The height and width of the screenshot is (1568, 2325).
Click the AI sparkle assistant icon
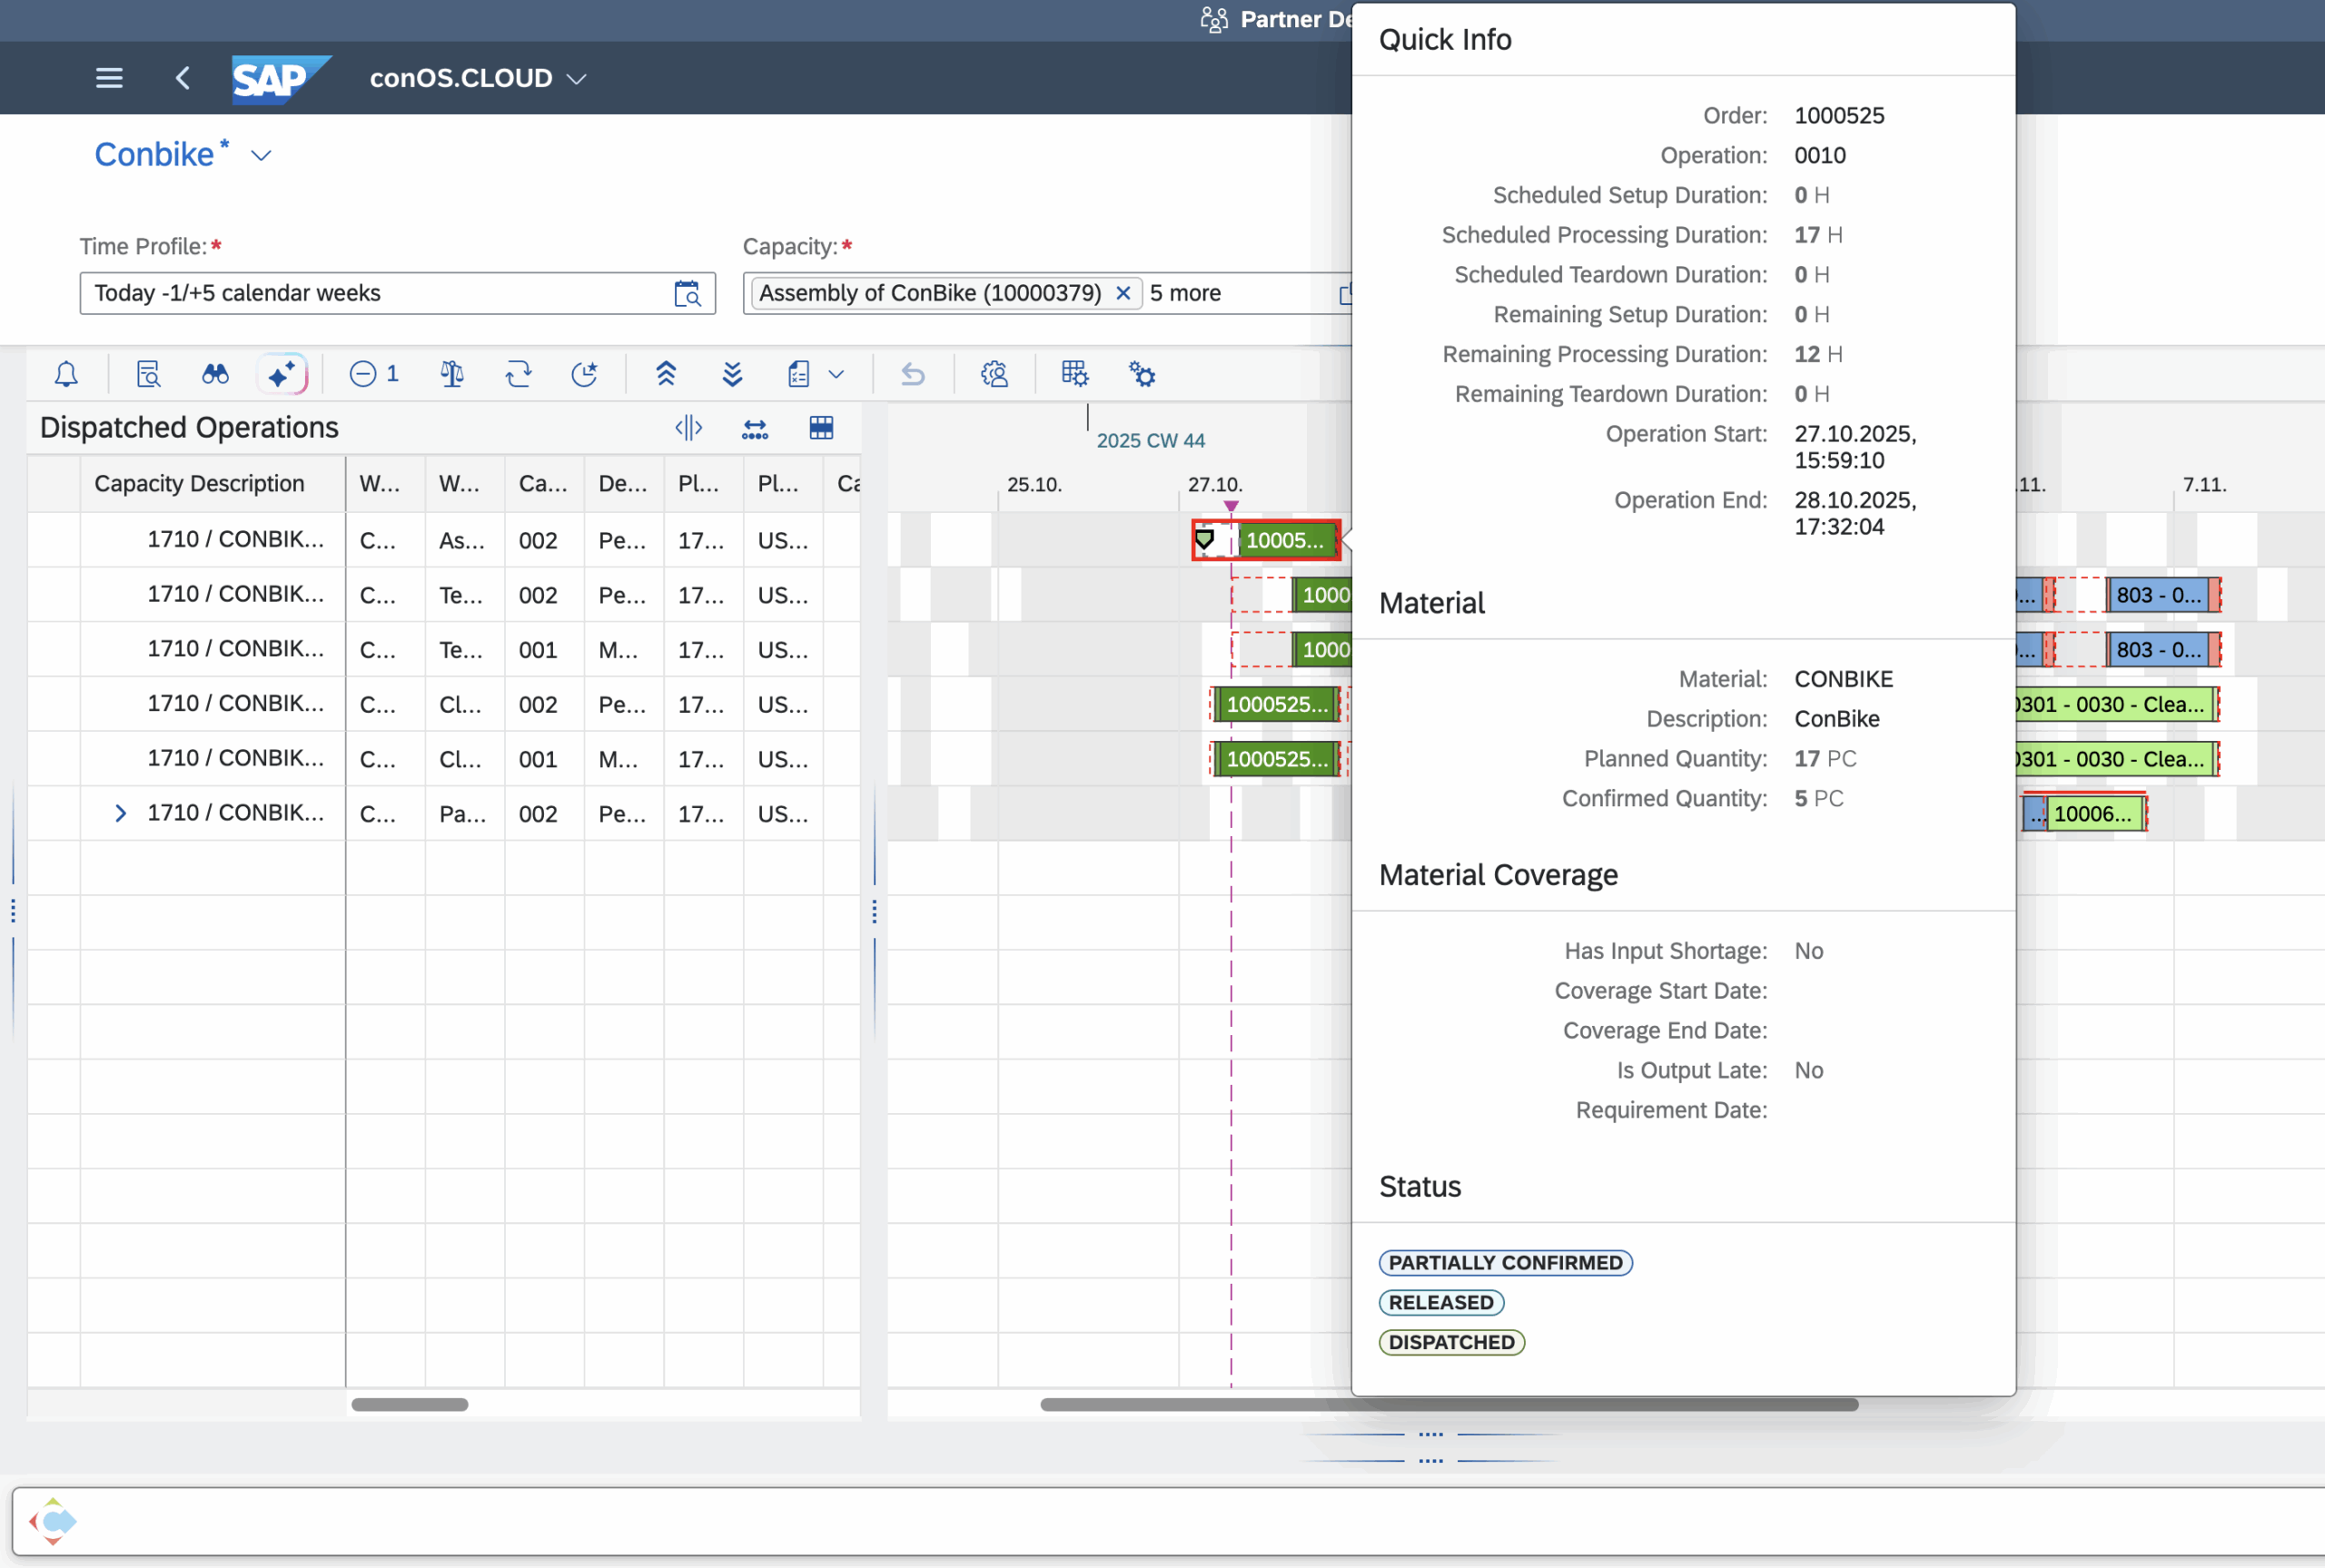pos(282,374)
